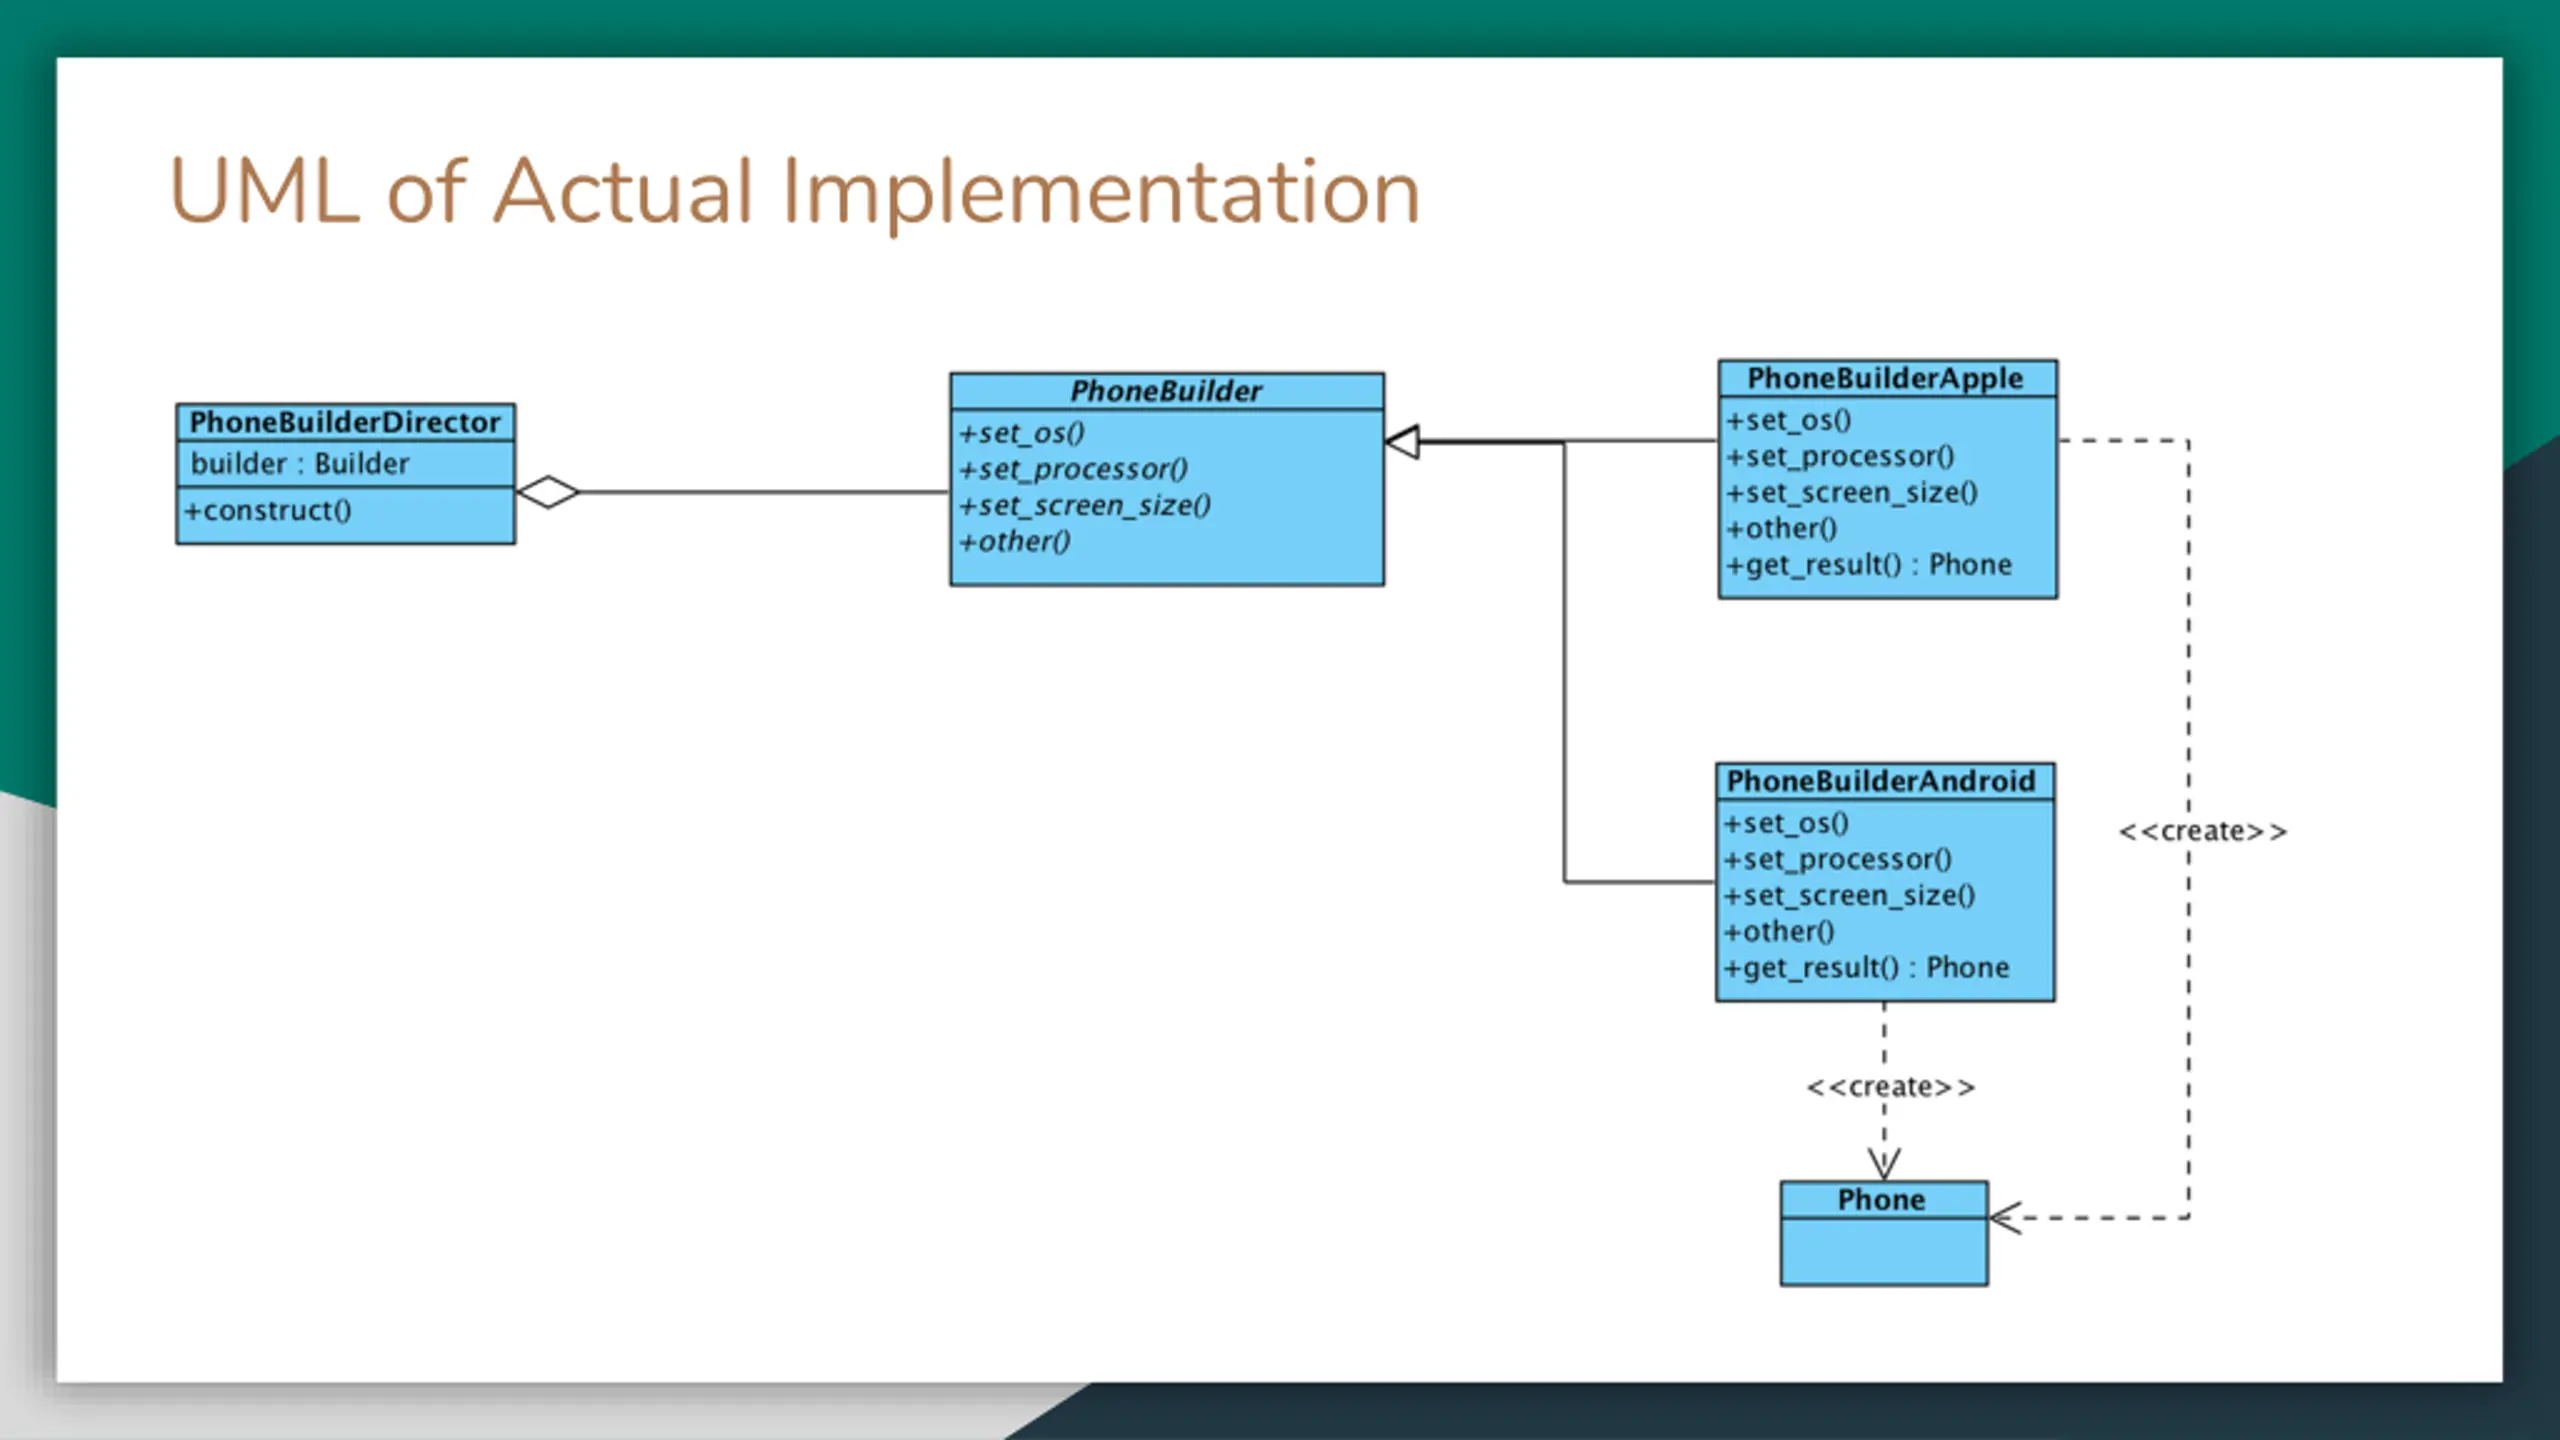Viewport: 2560px width, 1440px height.
Task: Click the <<create>> label on the right dashed line
Action: click(2203, 832)
